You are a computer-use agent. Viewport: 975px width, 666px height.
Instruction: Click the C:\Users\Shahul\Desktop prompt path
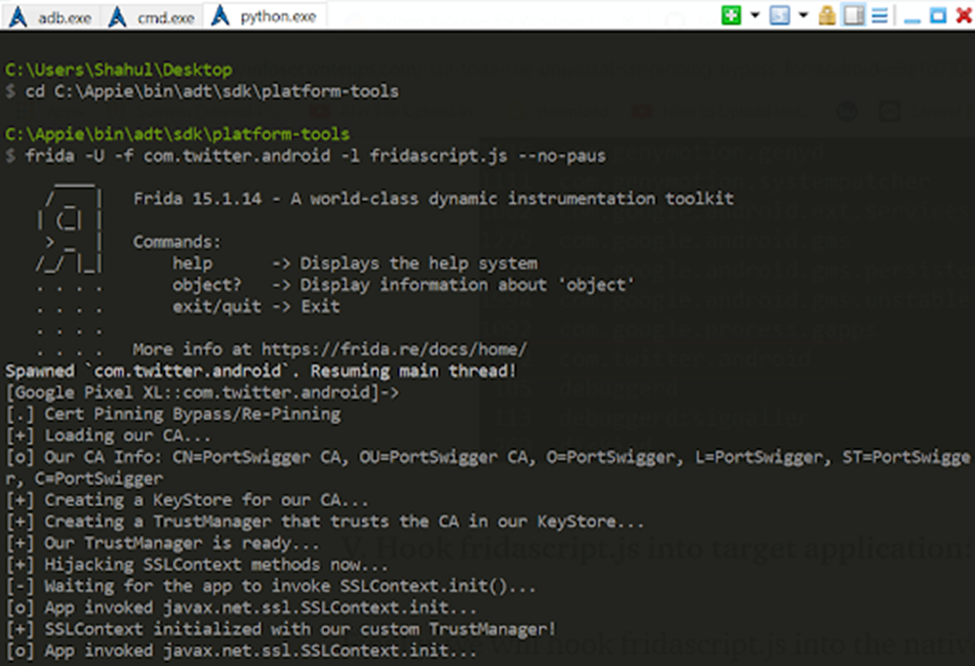tap(119, 70)
